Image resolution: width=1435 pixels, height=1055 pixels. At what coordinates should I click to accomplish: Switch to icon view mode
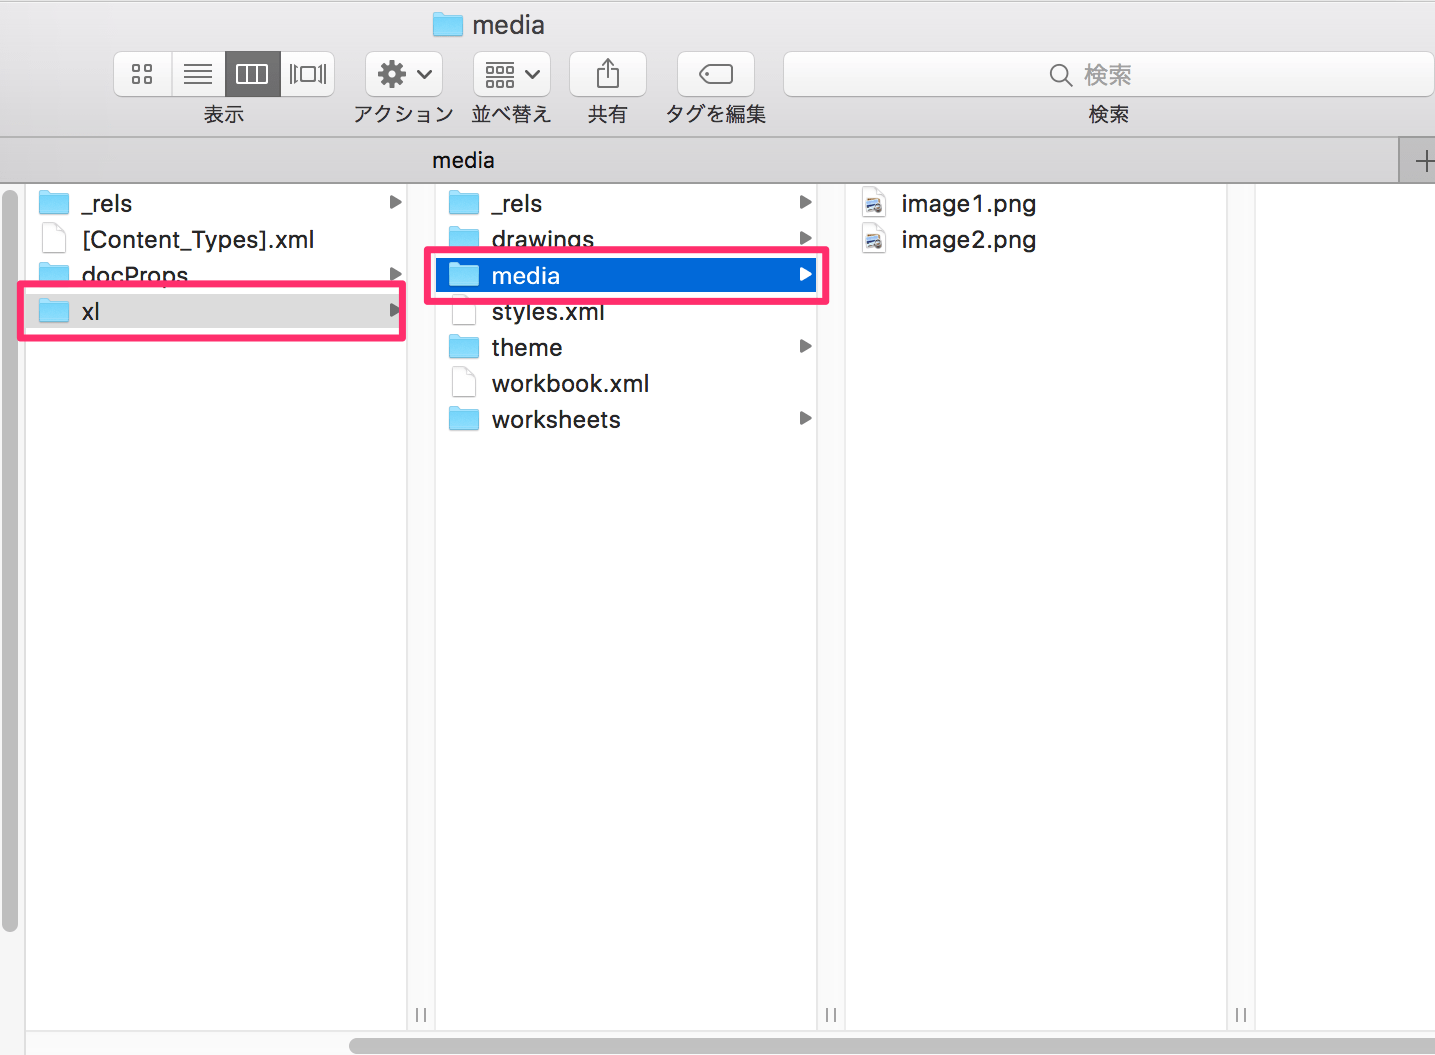point(143,74)
